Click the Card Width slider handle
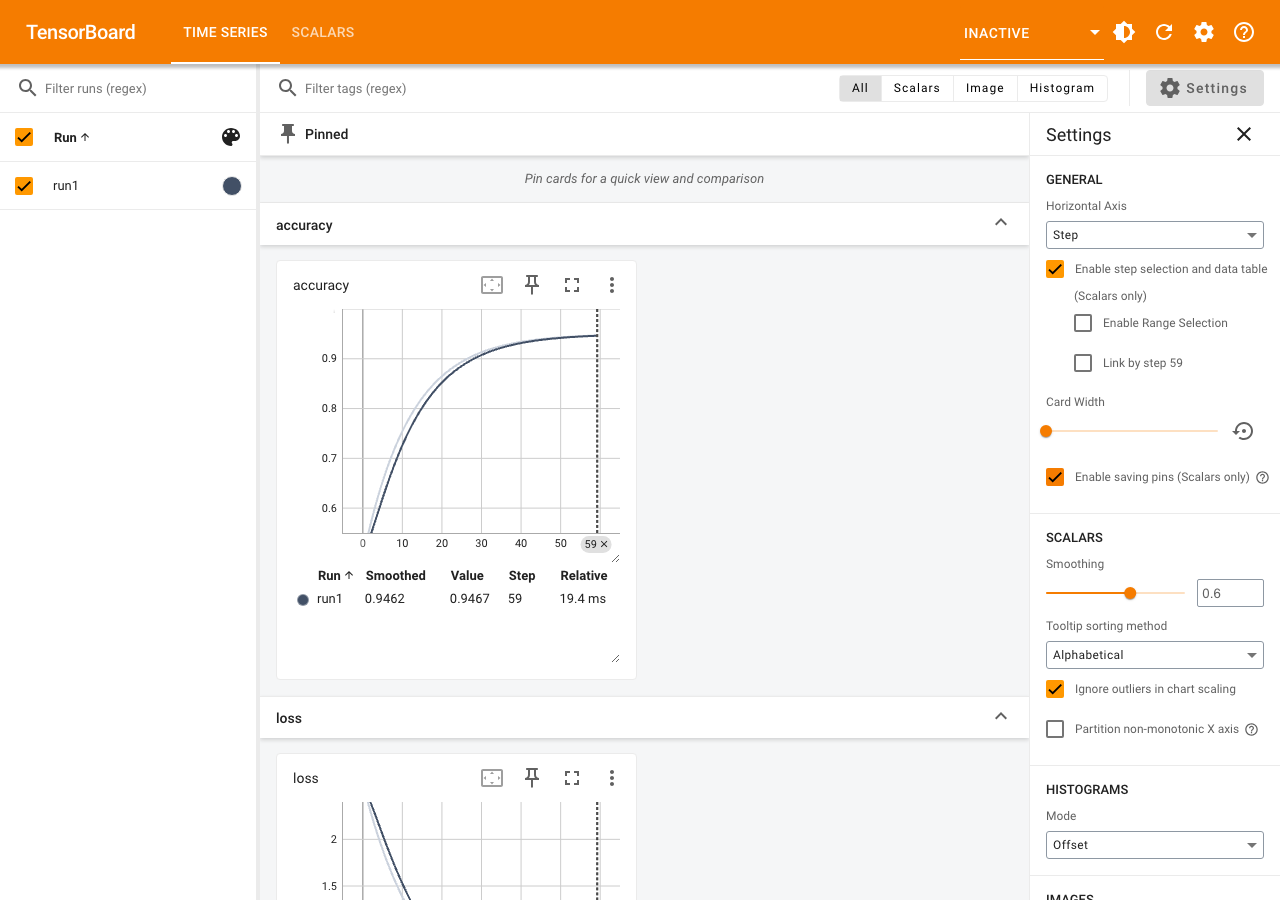The height and width of the screenshot is (900, 1280). coord(1046,431)
